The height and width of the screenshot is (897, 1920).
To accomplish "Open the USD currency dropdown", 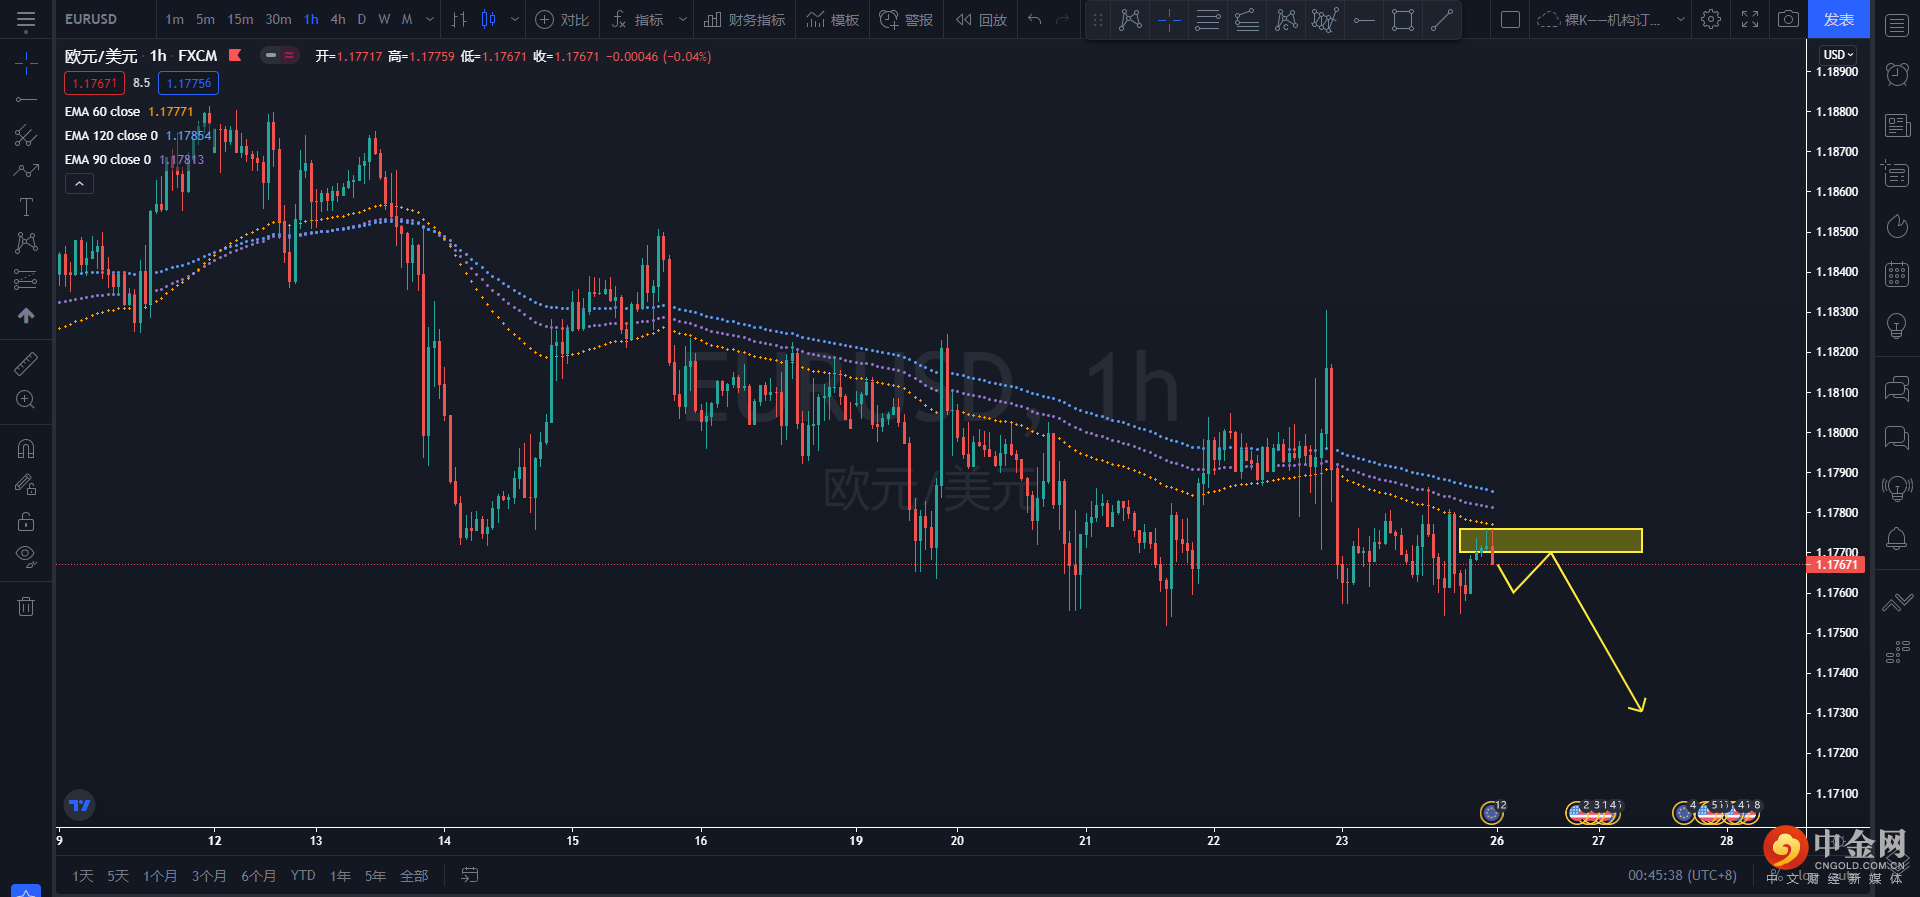I will [1837, 54].
